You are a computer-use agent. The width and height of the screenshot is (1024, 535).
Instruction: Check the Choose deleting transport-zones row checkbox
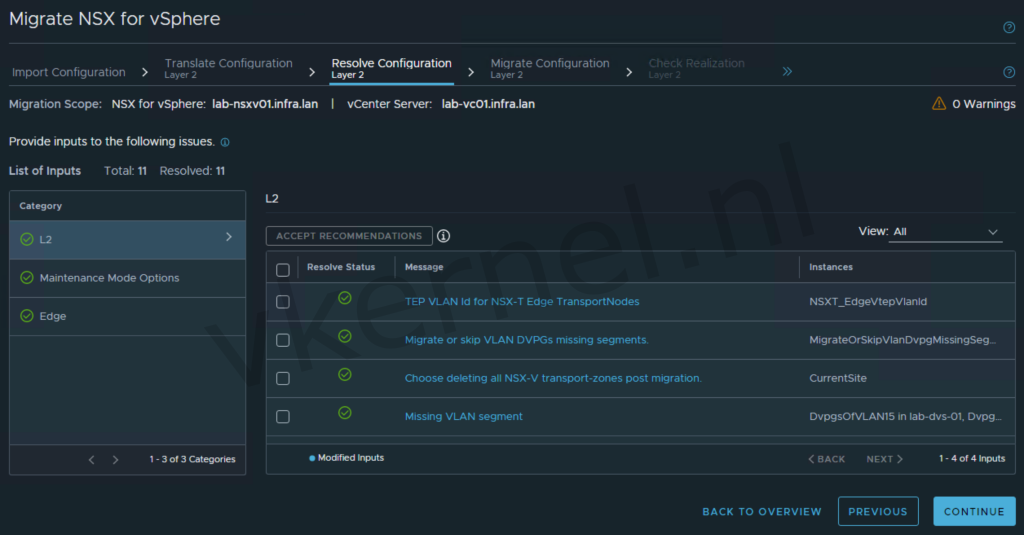(283, 378)
